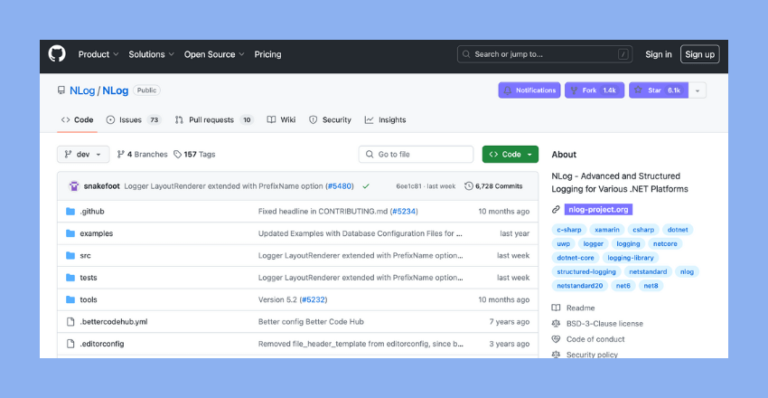Select the netstandard20 topic tag

(x=579, y=285)
